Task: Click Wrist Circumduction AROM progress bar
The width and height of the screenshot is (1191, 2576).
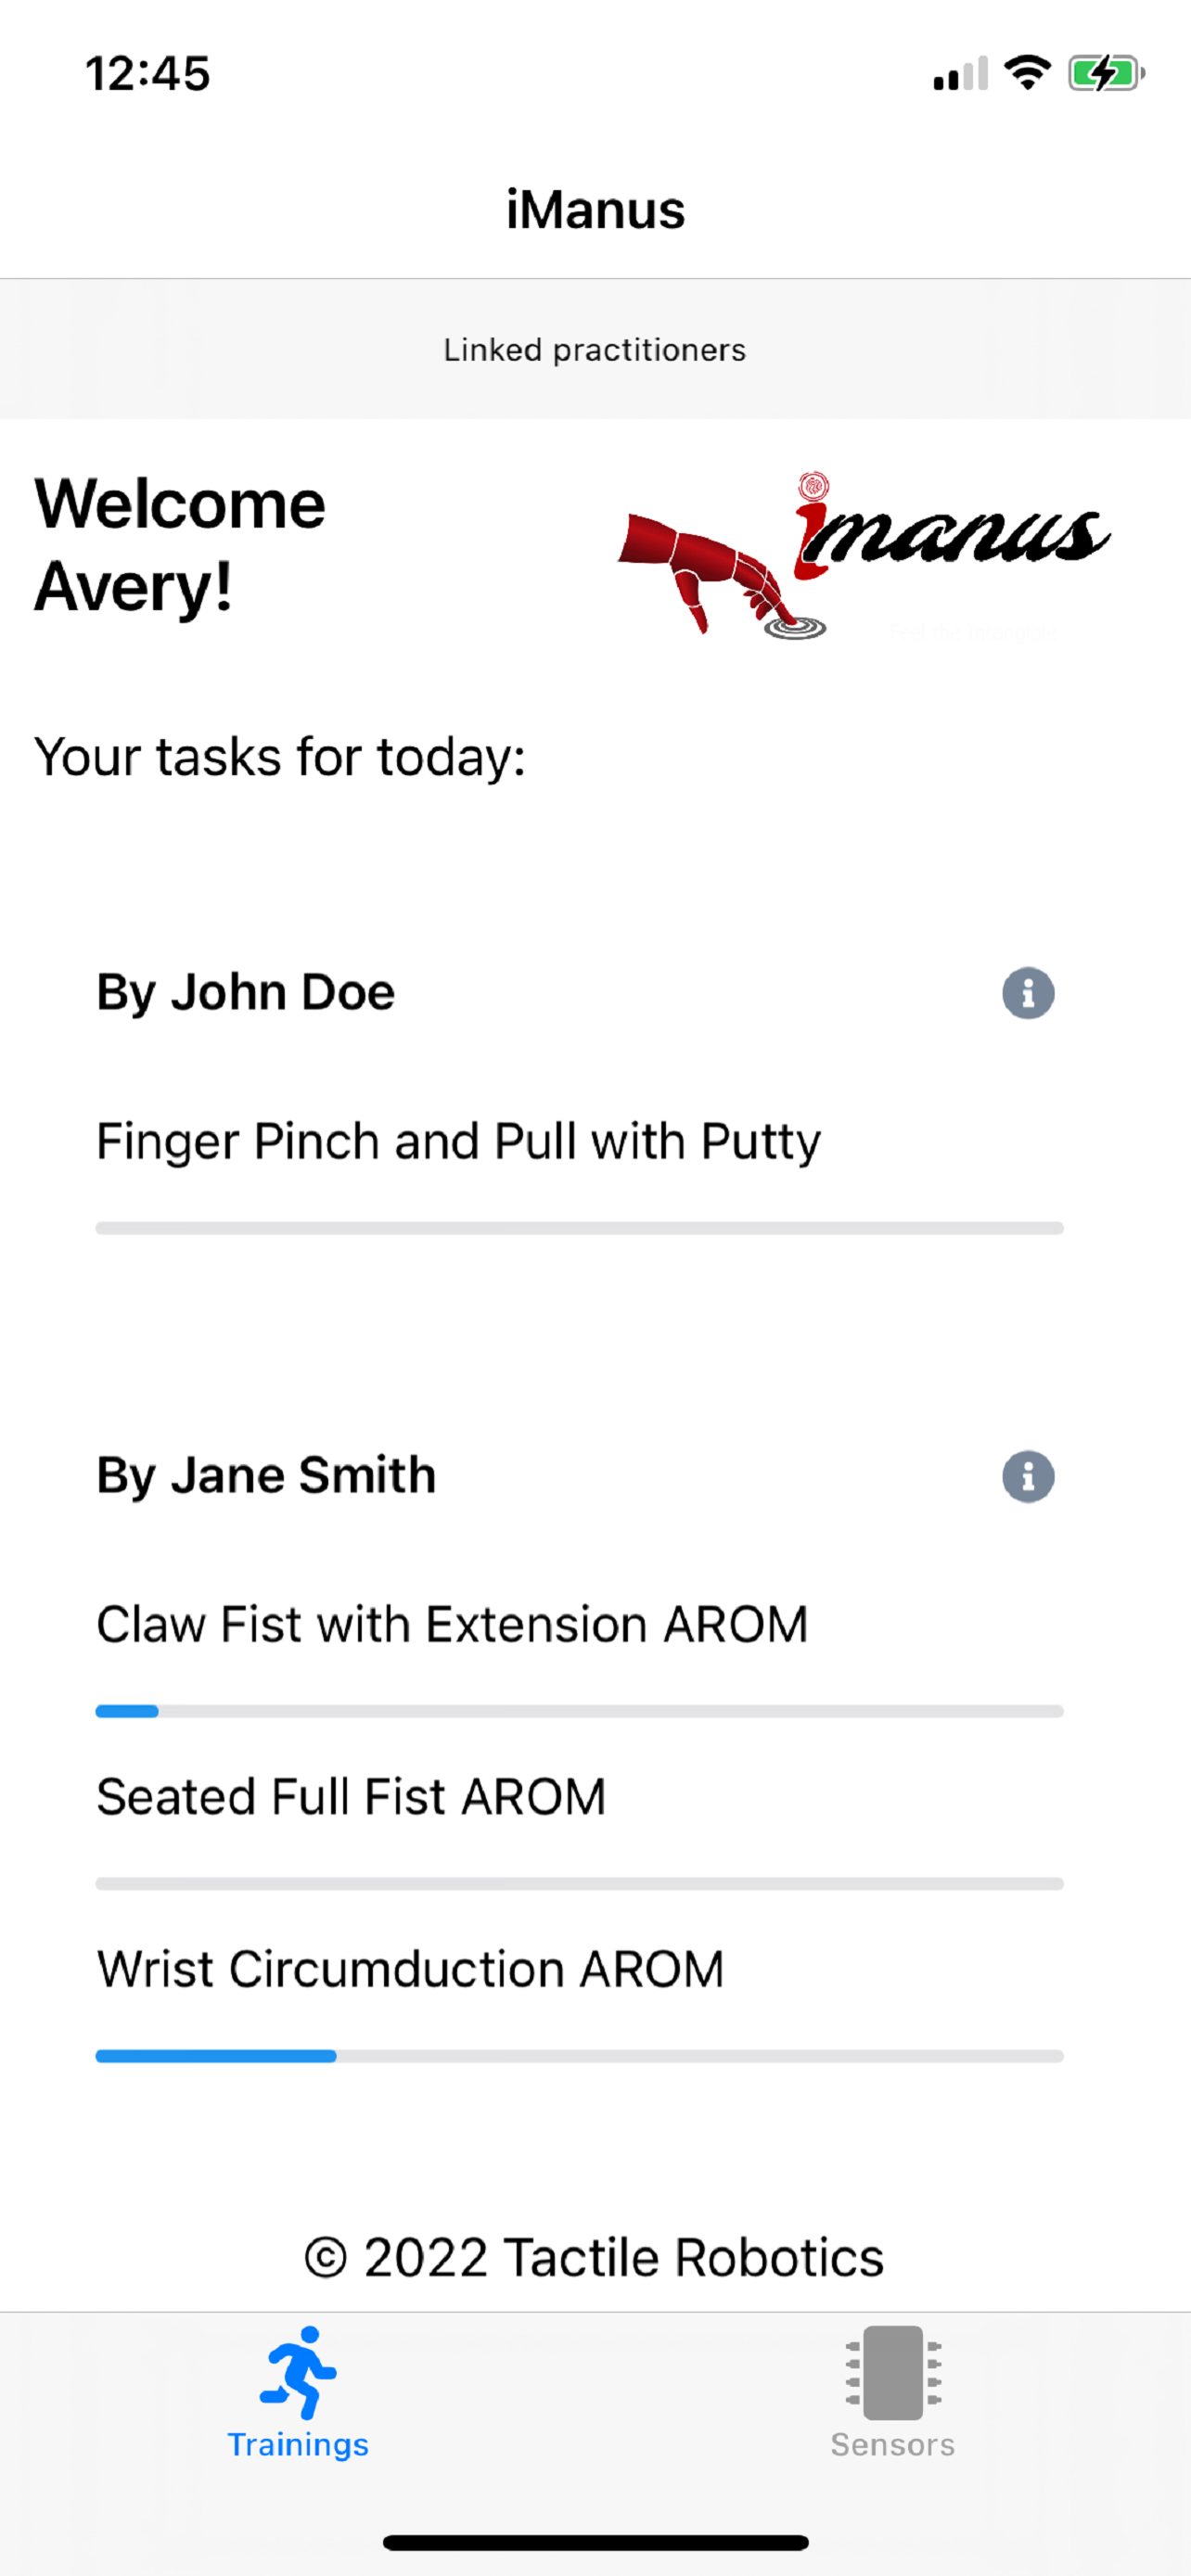Action: click(x=579, y=2056)
